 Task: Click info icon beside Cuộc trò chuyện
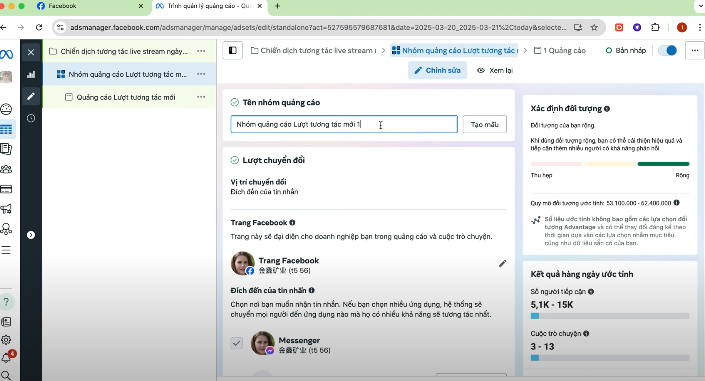click(586, 334)
